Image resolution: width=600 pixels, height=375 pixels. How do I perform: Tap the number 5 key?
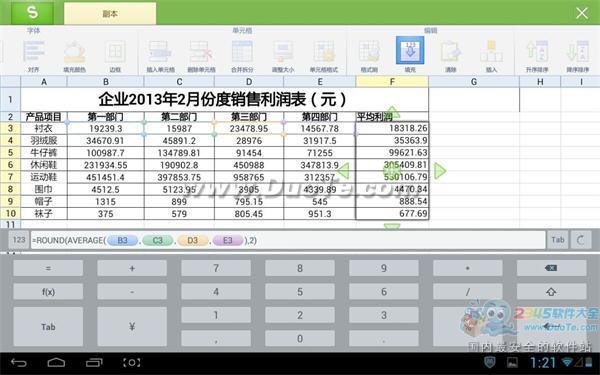click(300, 292)
